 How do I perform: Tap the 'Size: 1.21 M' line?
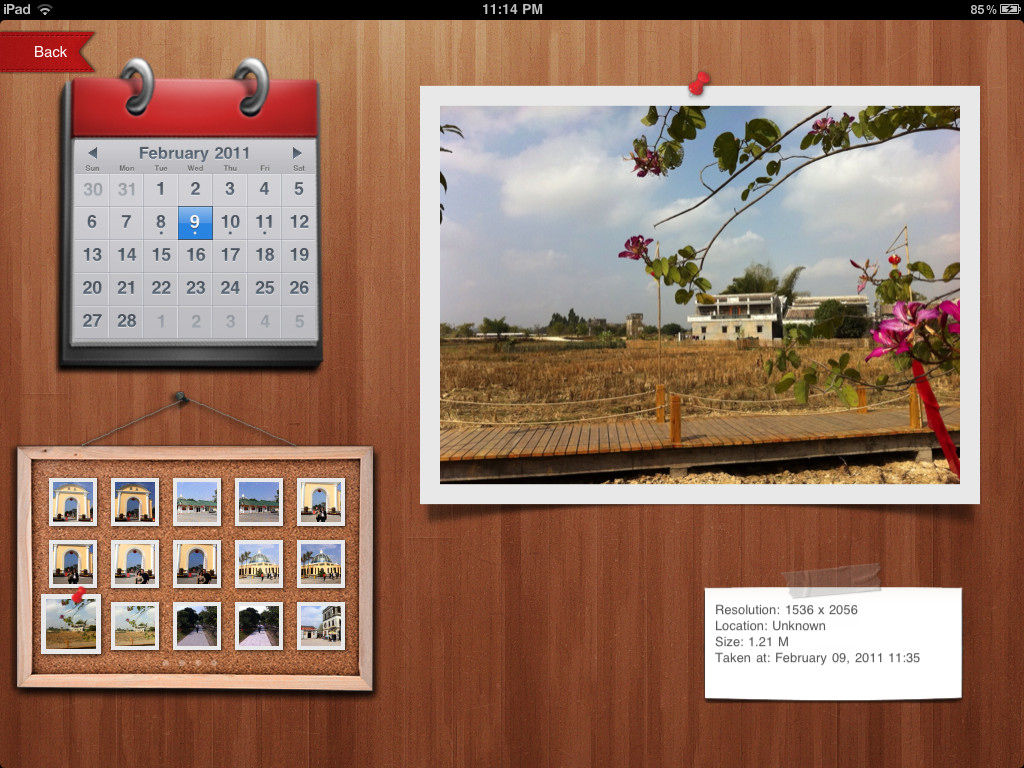752,642
